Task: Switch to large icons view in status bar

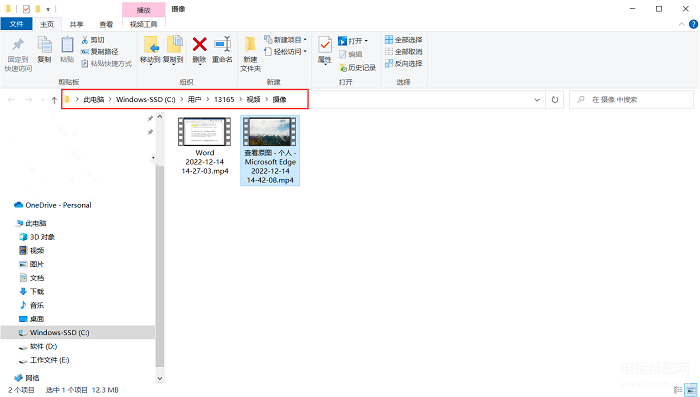Action: click(690, 390)
